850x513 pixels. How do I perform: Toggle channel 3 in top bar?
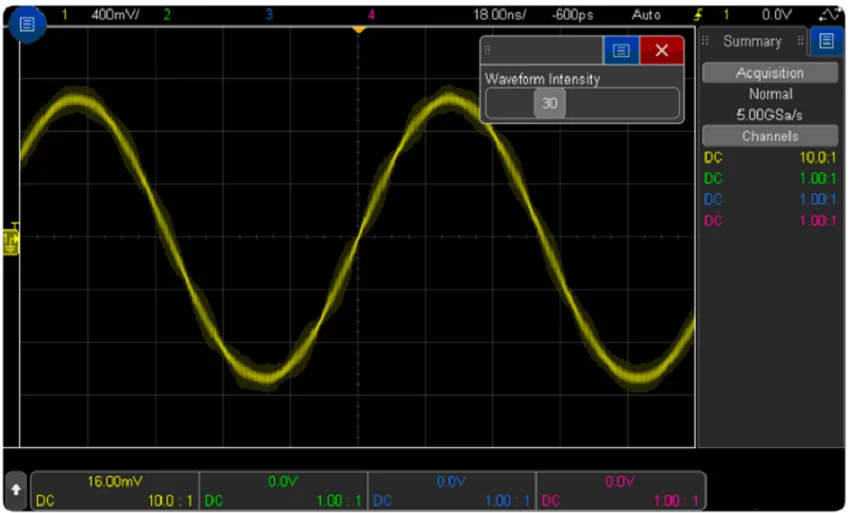coord(268,15)
